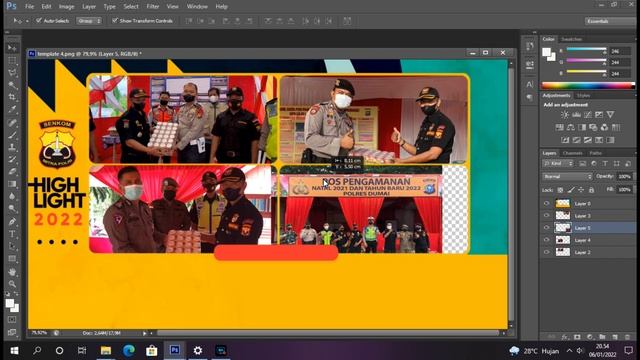Filter layers by type (T) icon
This screenshot has width=640, height=360.
point(605,164)
